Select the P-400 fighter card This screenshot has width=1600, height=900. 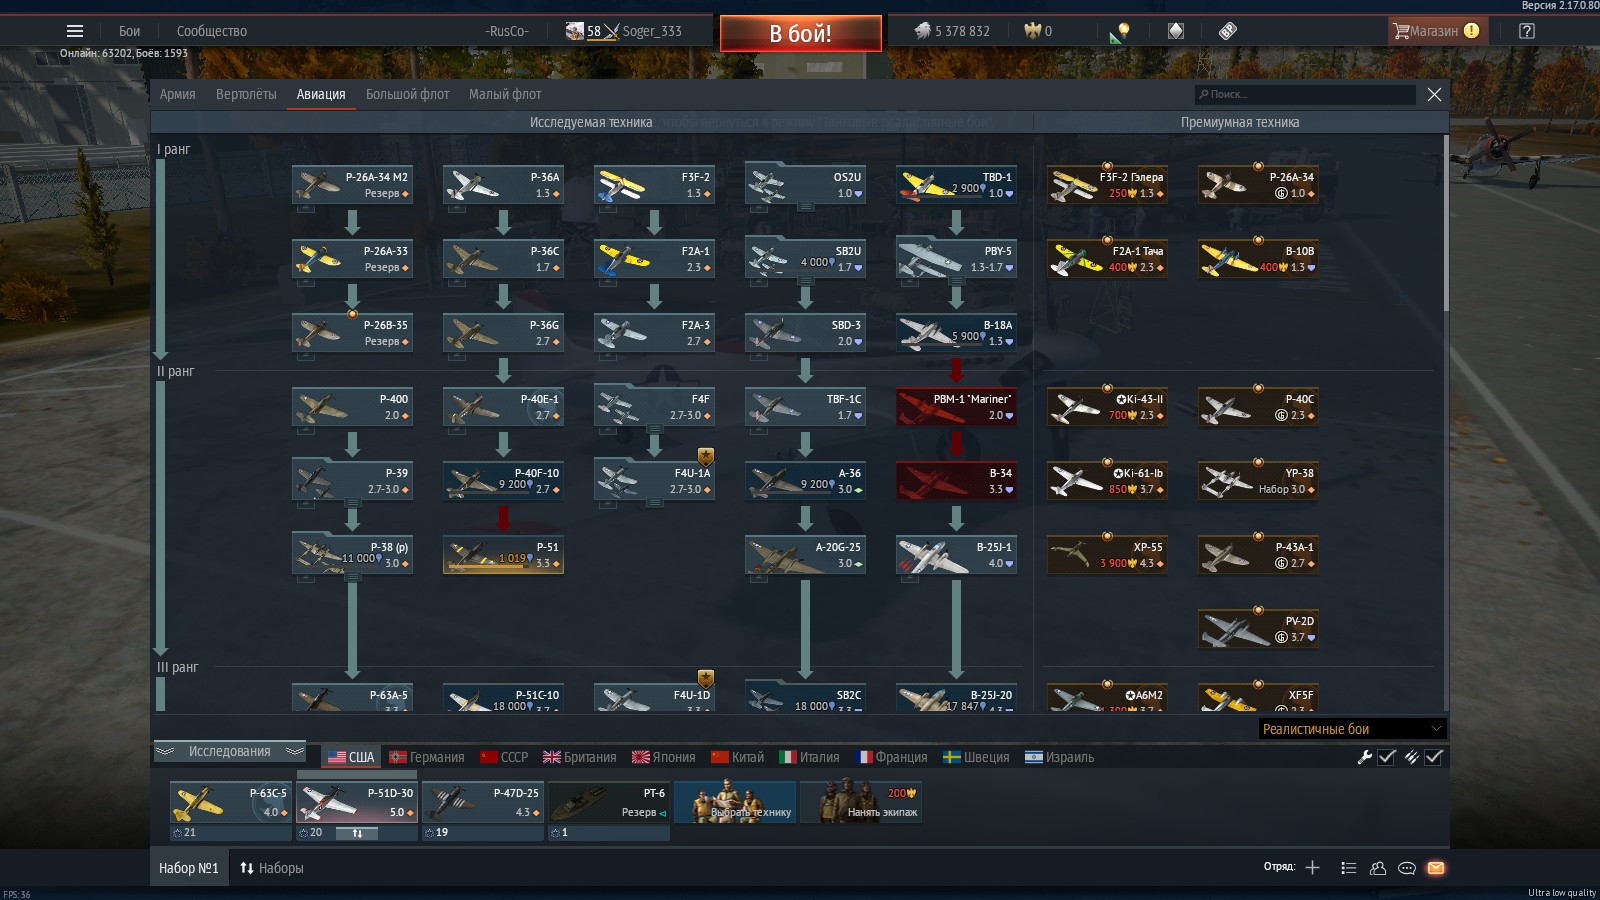point(352,407)
